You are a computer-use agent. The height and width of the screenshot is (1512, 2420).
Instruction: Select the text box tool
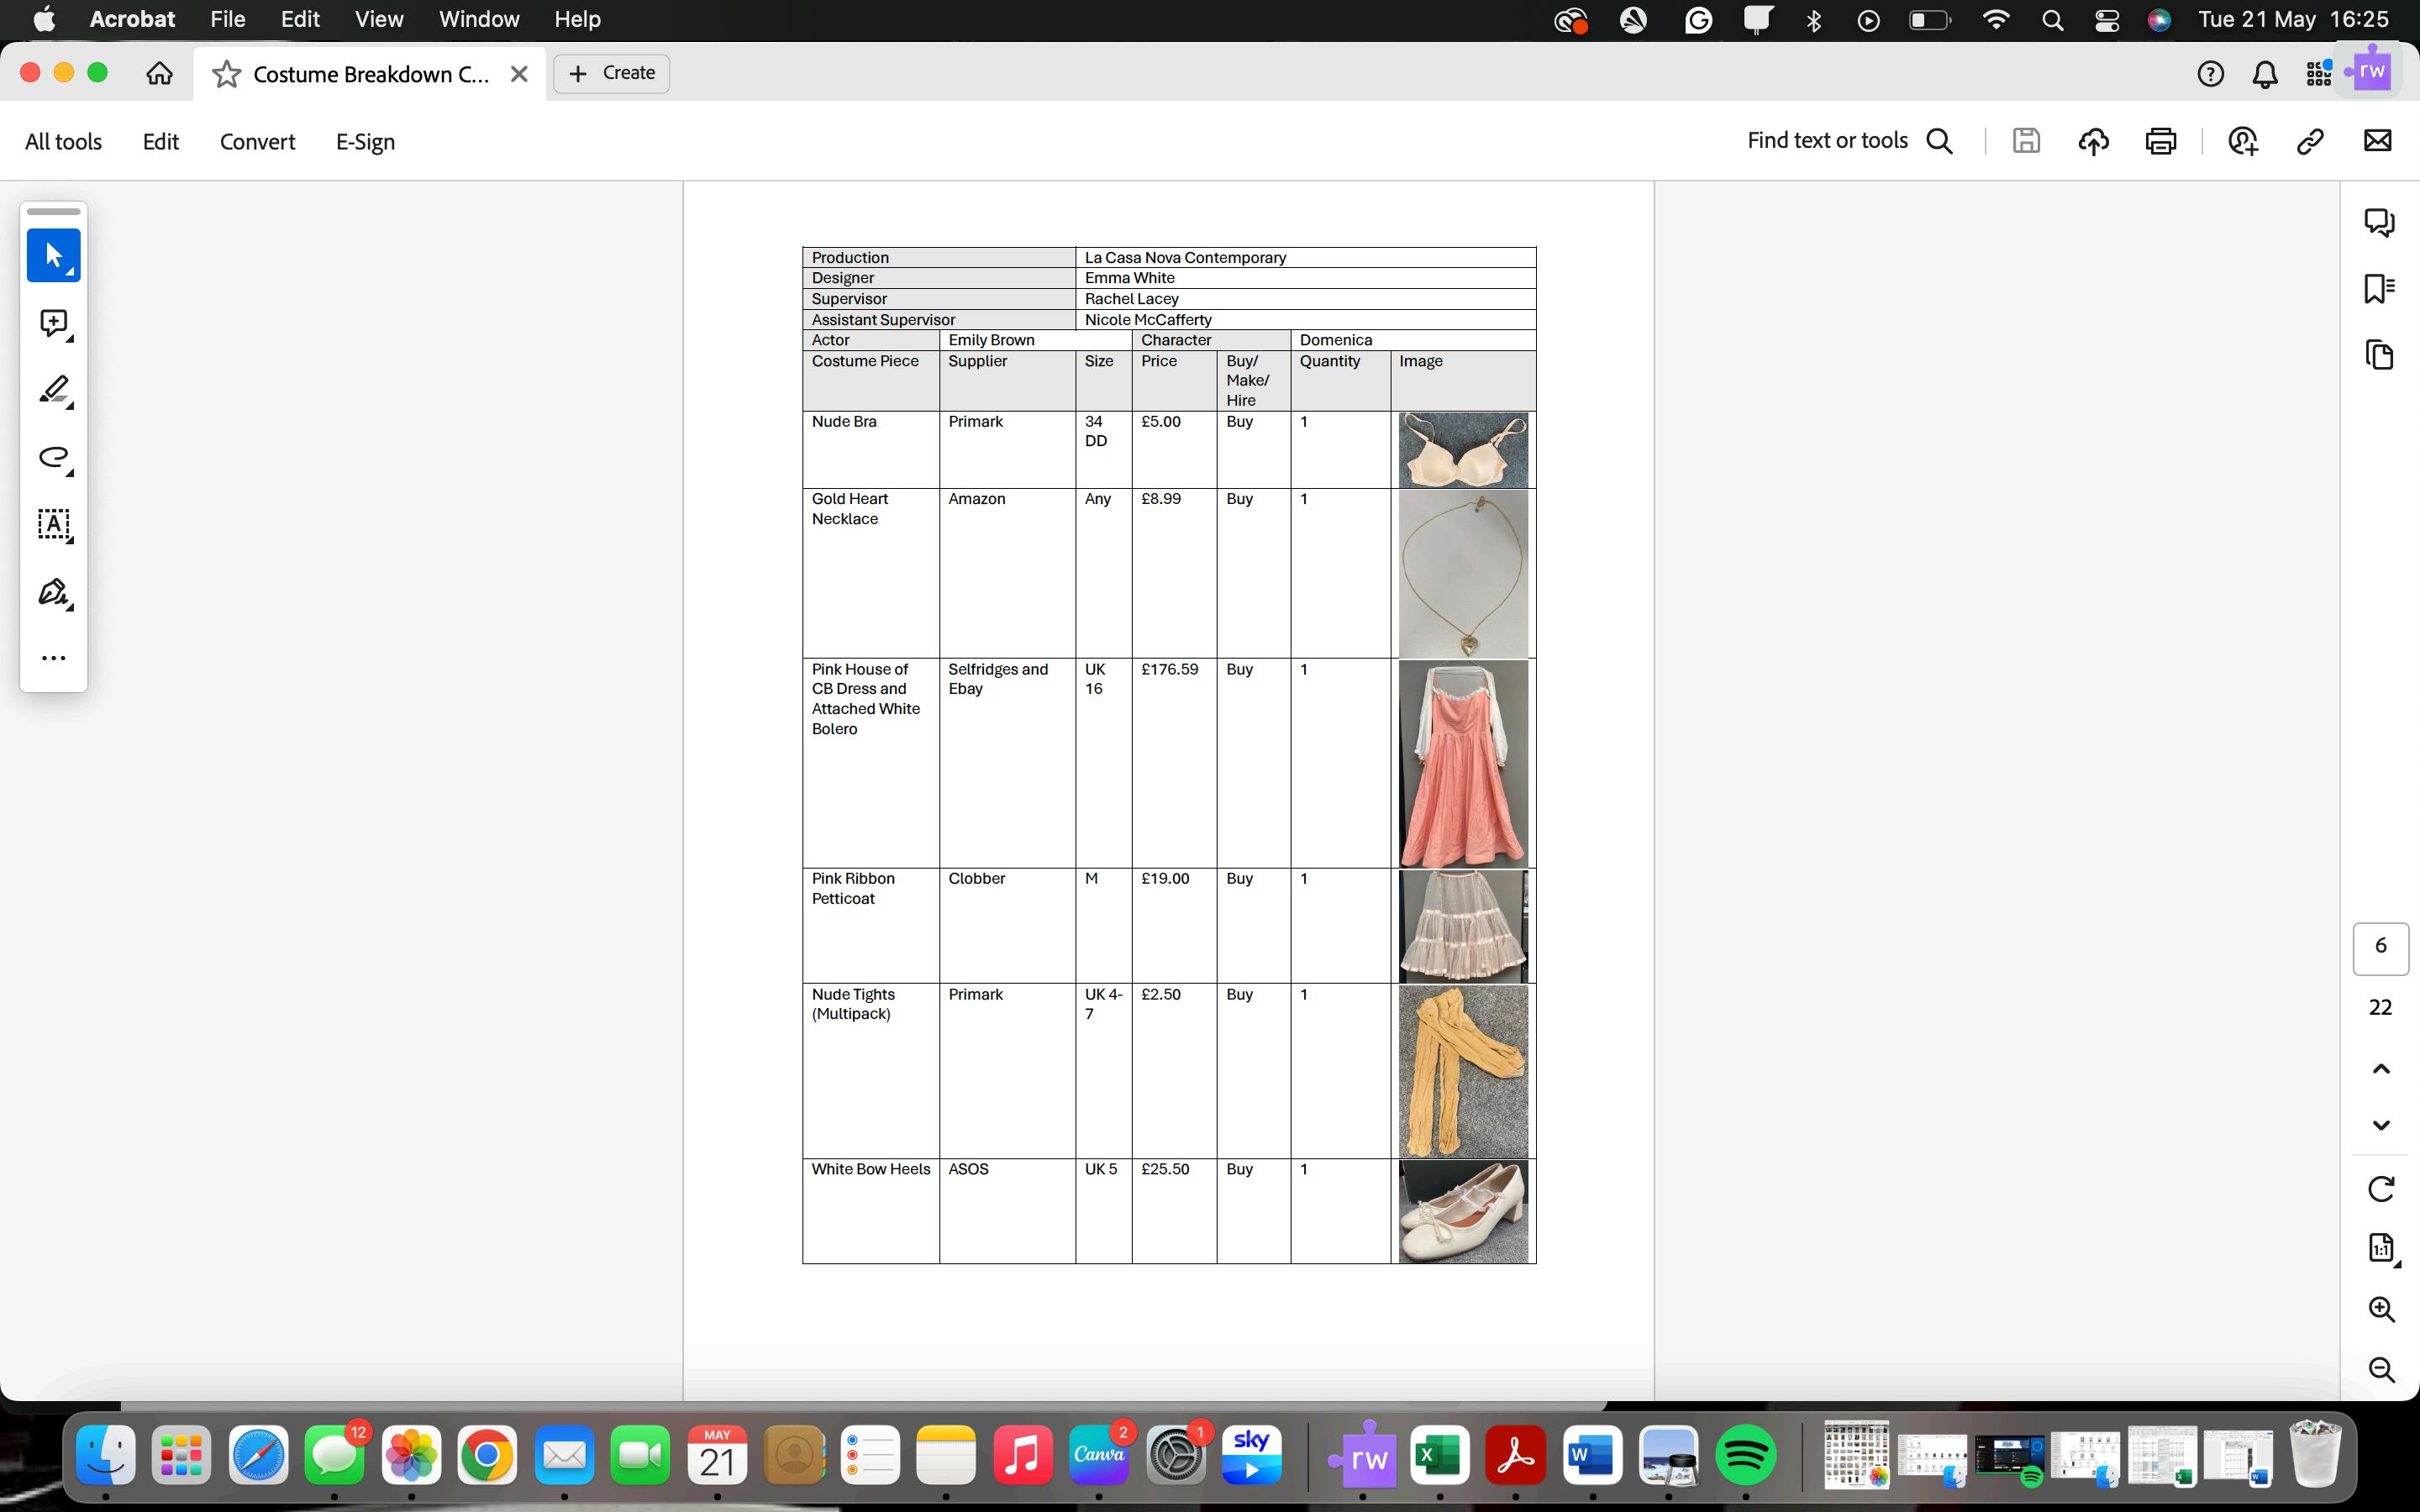(53, 524)
